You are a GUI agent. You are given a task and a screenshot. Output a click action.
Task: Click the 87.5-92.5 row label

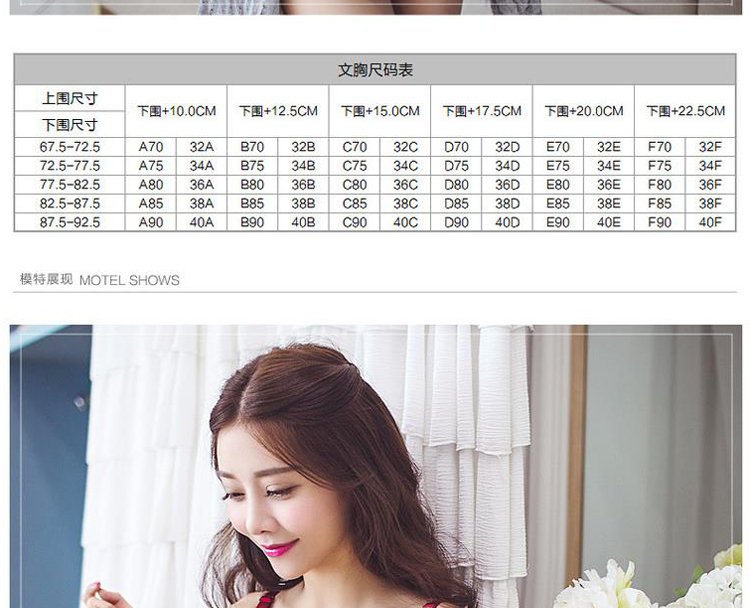(70, 222)
